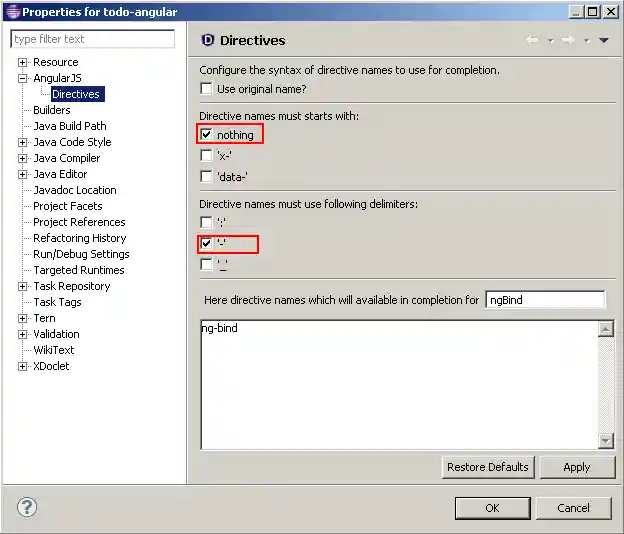Select Task Repository label in tree
Image resolution: width=624 pixels, height=534 pixels.
(72, 286)
